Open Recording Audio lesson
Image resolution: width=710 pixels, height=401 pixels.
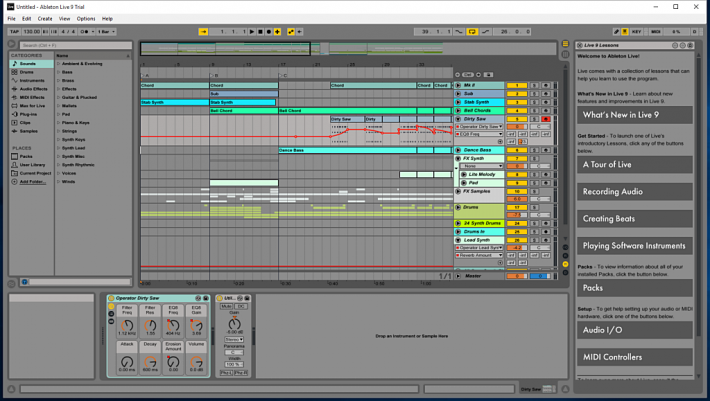(x=635, y=192)
